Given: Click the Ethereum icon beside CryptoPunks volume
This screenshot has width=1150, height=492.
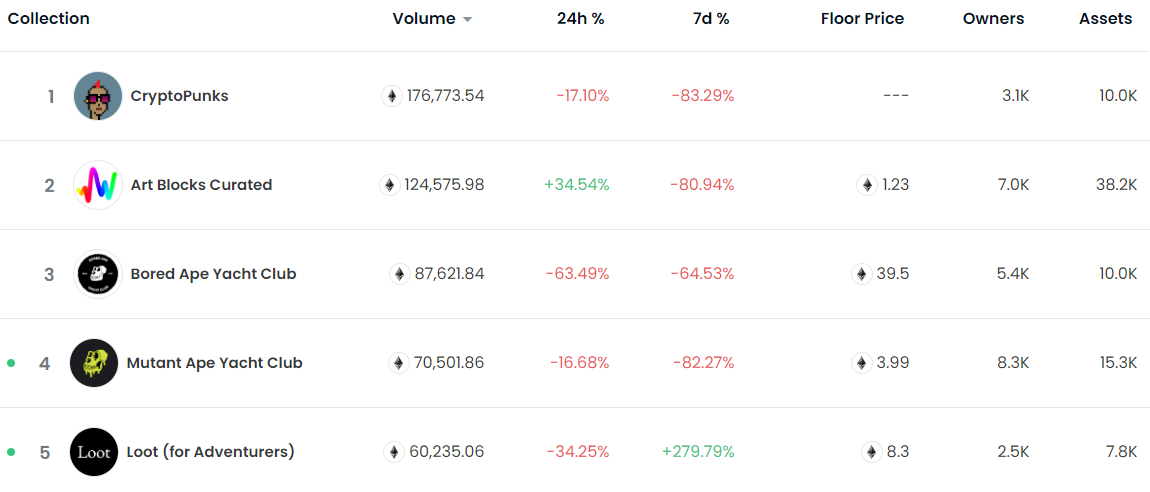Looking at the screenshot, I should (x=392, y=96).
